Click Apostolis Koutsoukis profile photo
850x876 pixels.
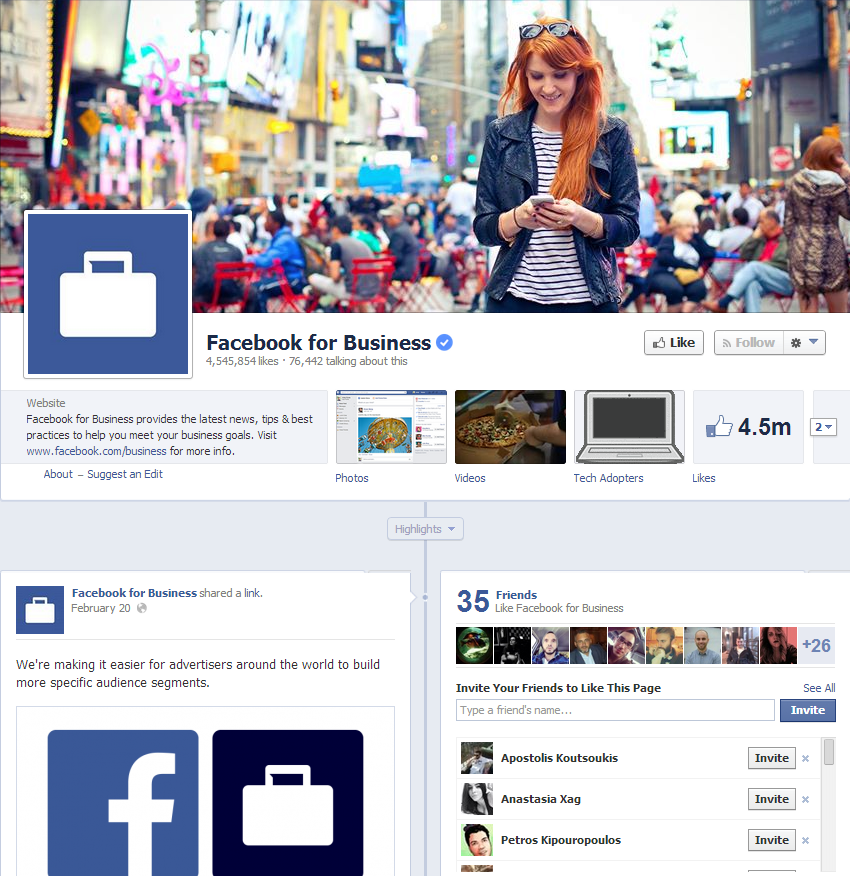click(477, 758)
